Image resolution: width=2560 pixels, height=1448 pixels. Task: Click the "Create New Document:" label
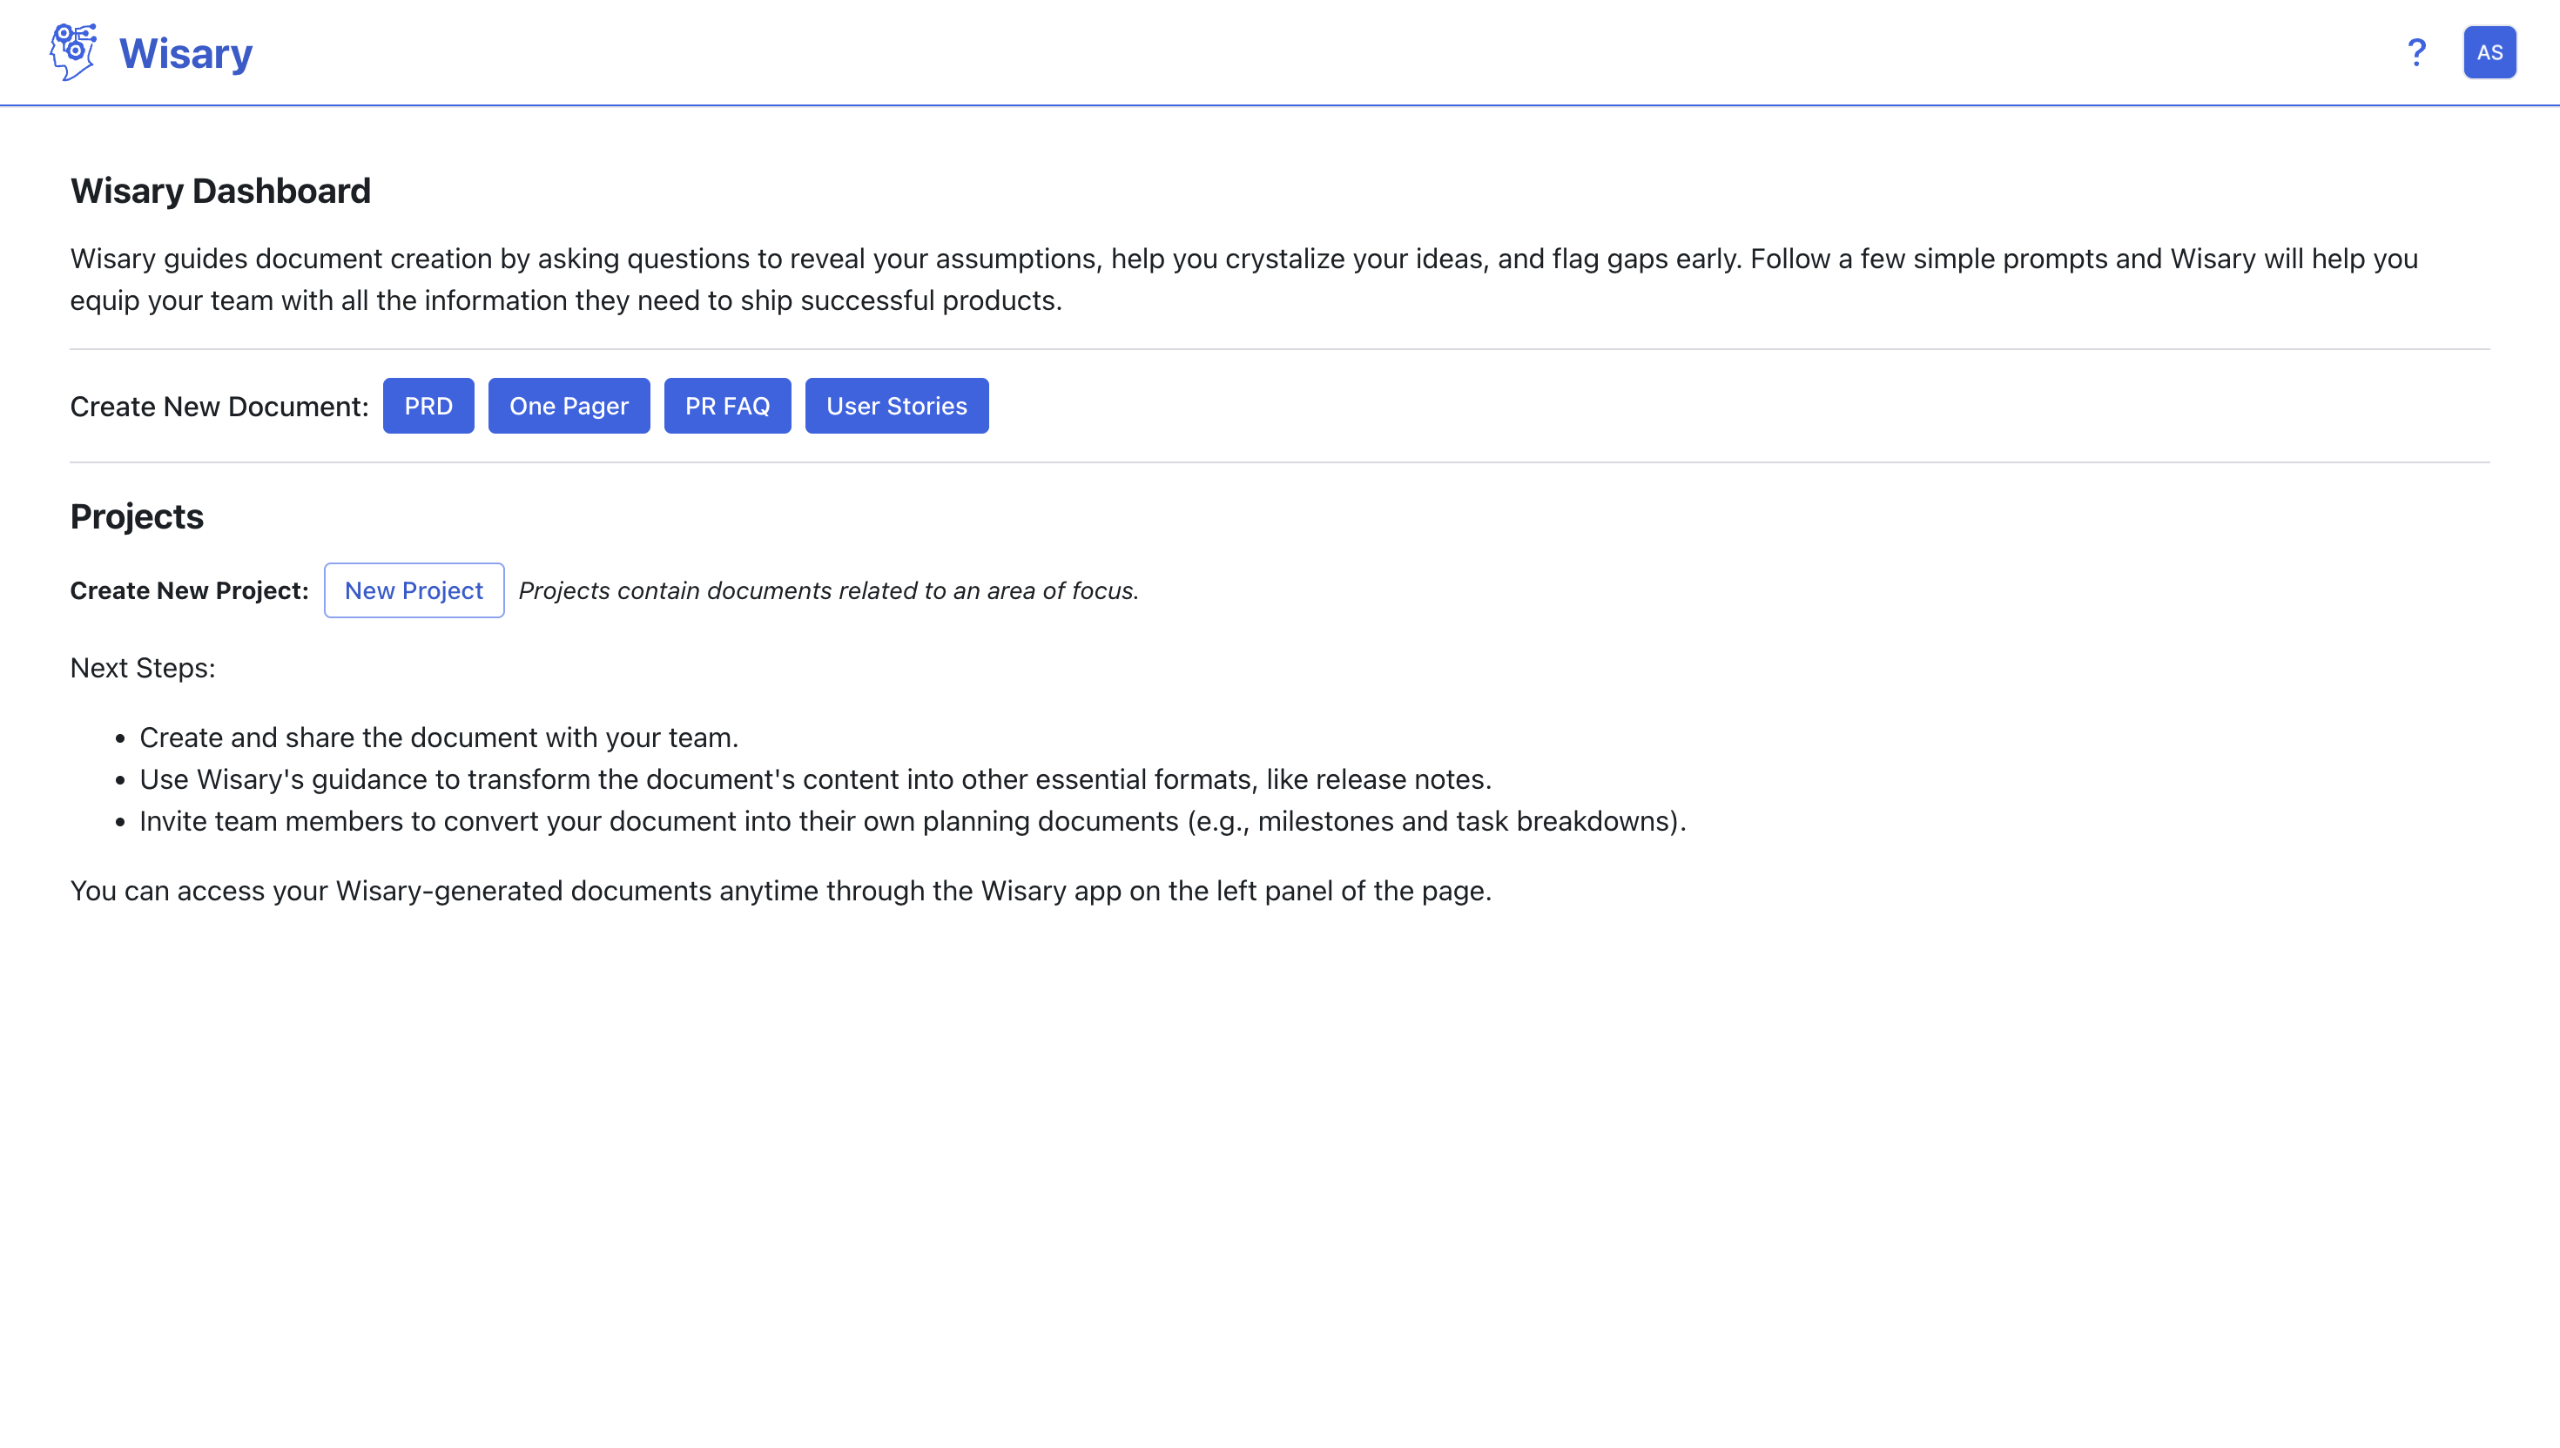click(x=219, y=407)
